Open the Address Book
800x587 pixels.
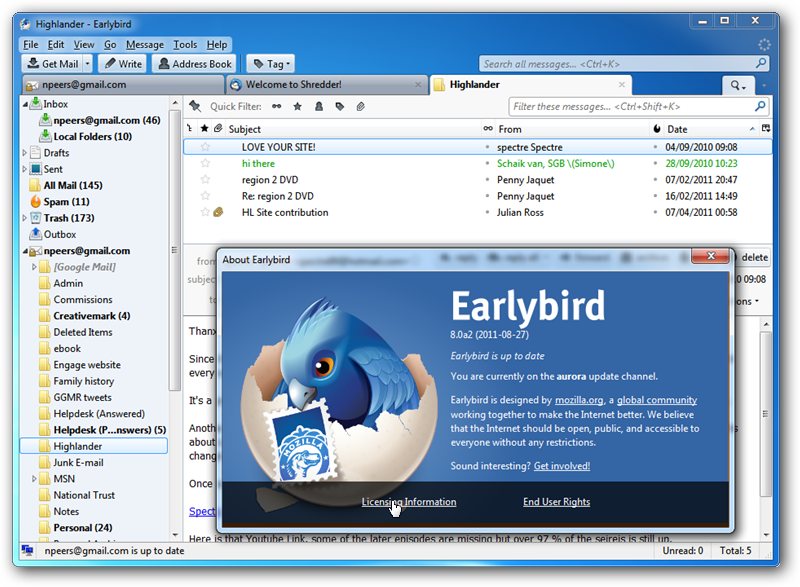pyautogui.click(x=194, y=64)
